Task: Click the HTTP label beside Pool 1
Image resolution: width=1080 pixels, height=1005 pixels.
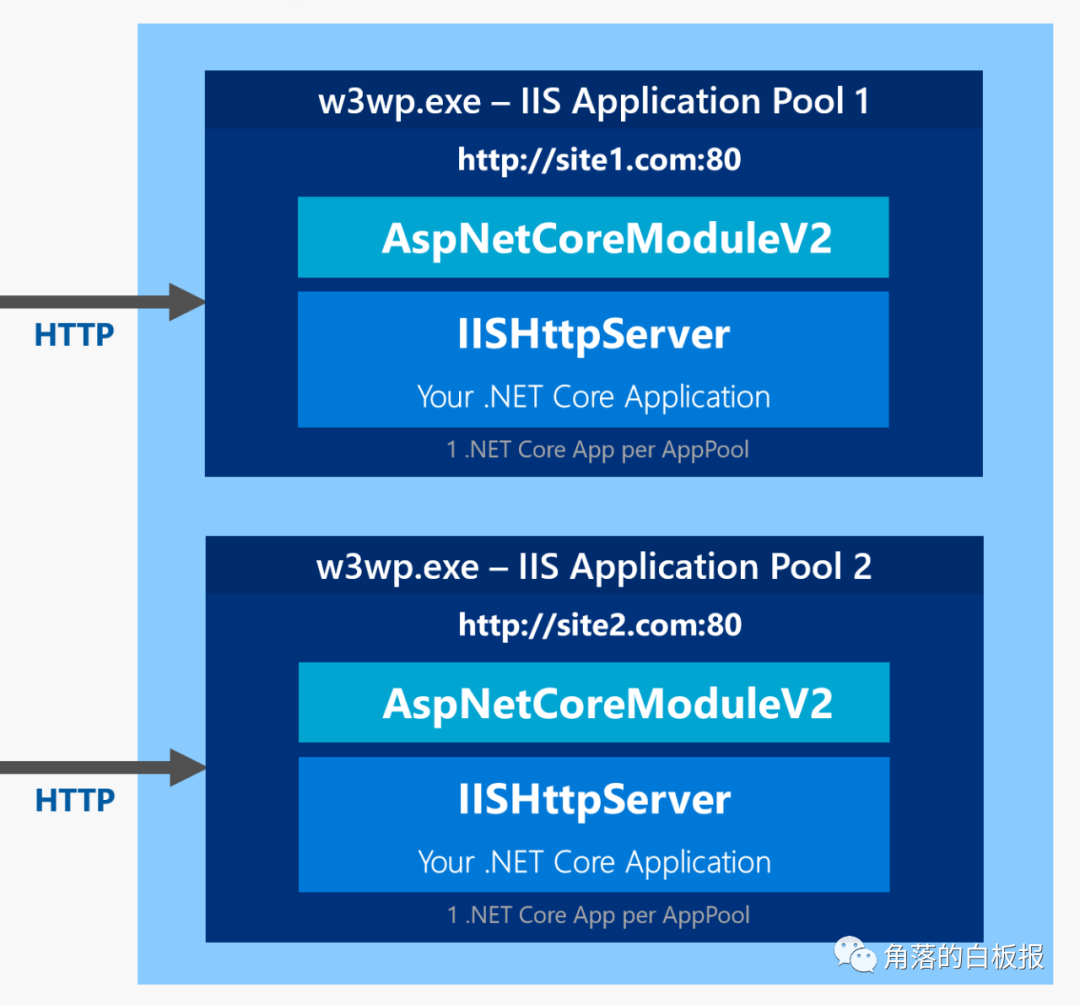Action: coord(74,335)
